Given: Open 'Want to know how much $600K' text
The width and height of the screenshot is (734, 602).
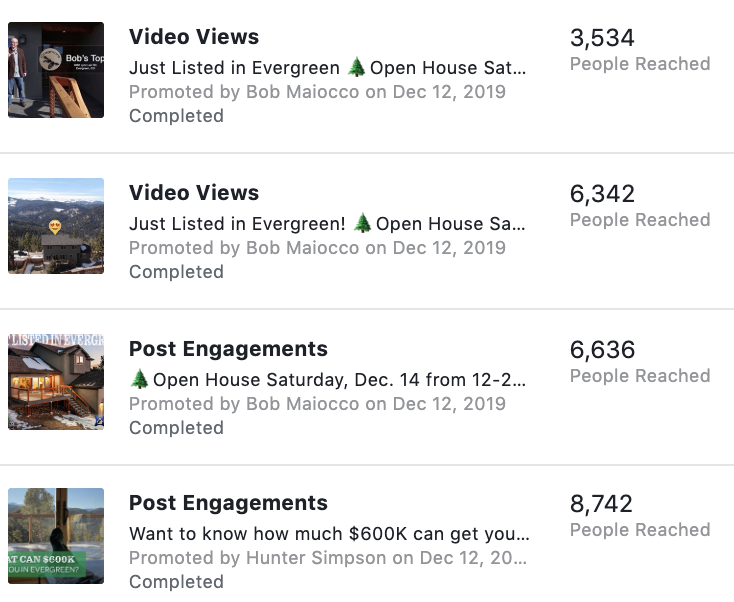Looking at the screenshot, I should pos(329,534).
